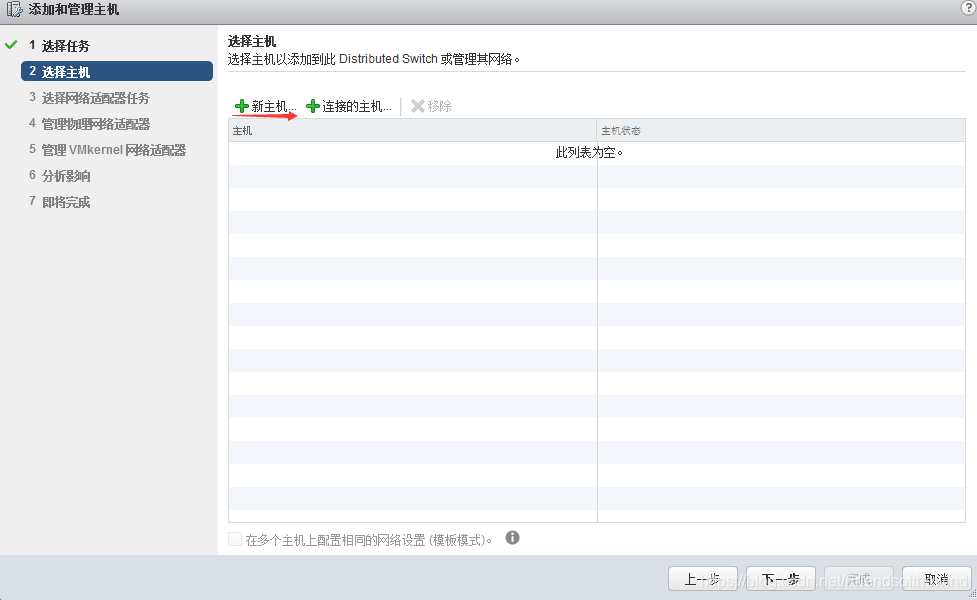Click the 取消 cancel button

click(x=936, y=579)
